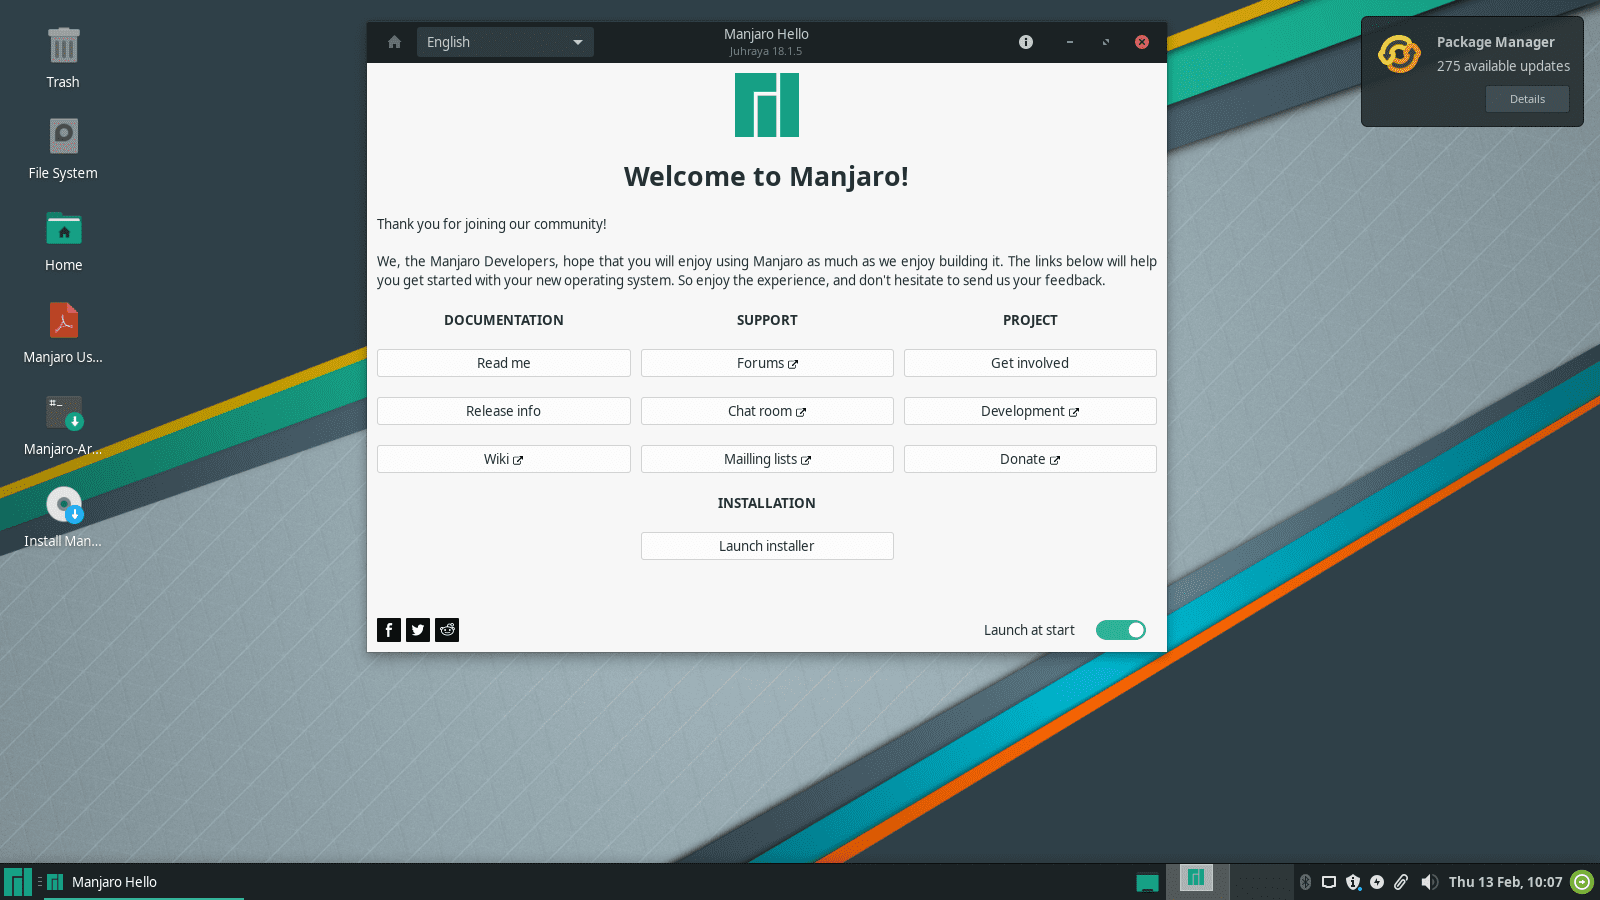Click the Reddit icon in Manjaro Hello

tap(447, 630)
